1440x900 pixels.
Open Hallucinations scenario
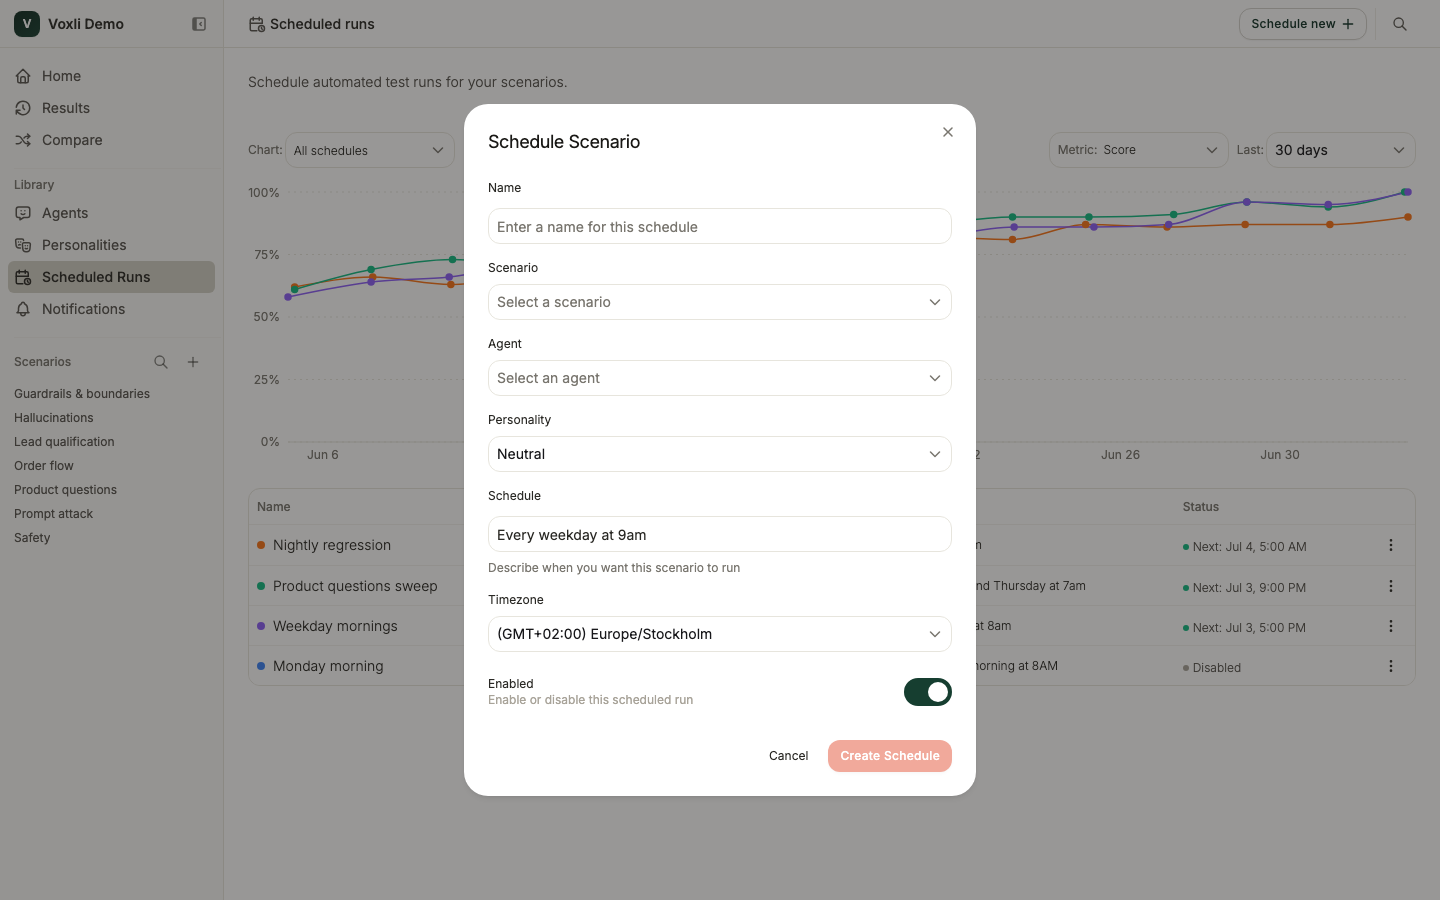pos(54,418)
